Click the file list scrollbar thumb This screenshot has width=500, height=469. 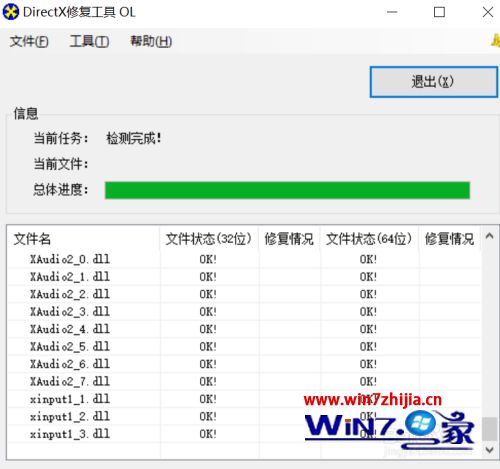[489, 429]
